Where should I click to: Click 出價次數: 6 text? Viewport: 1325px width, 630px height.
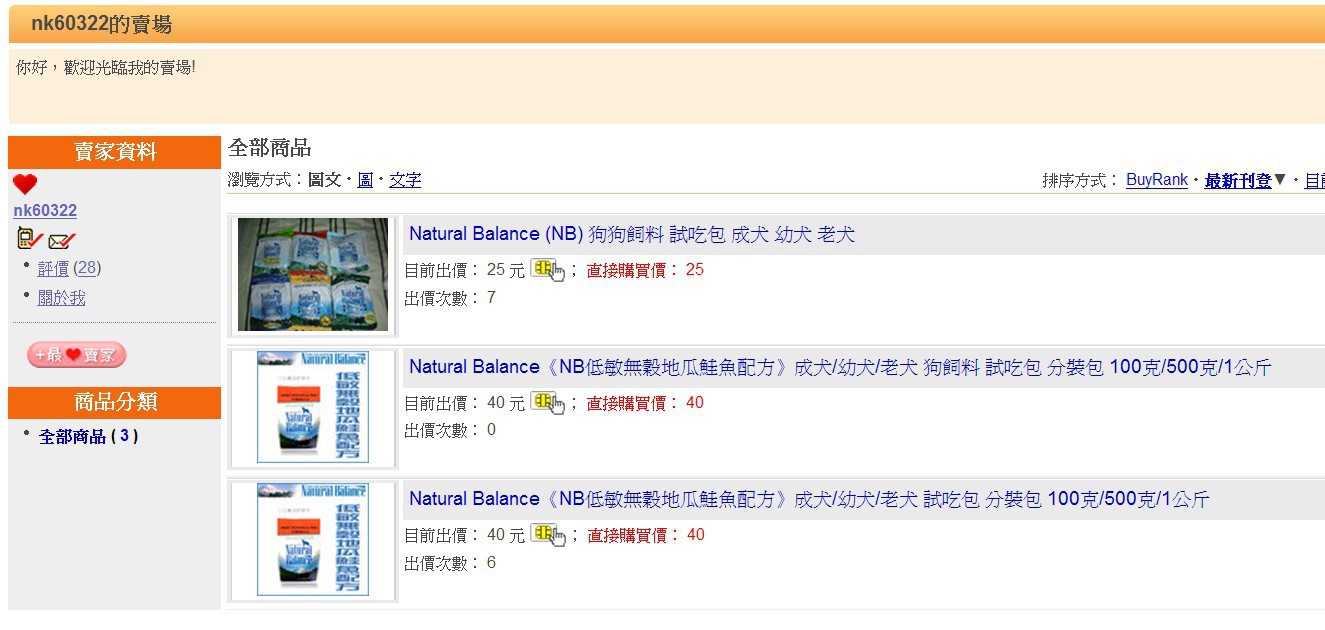pyautogui.click(x=450, y=563)
